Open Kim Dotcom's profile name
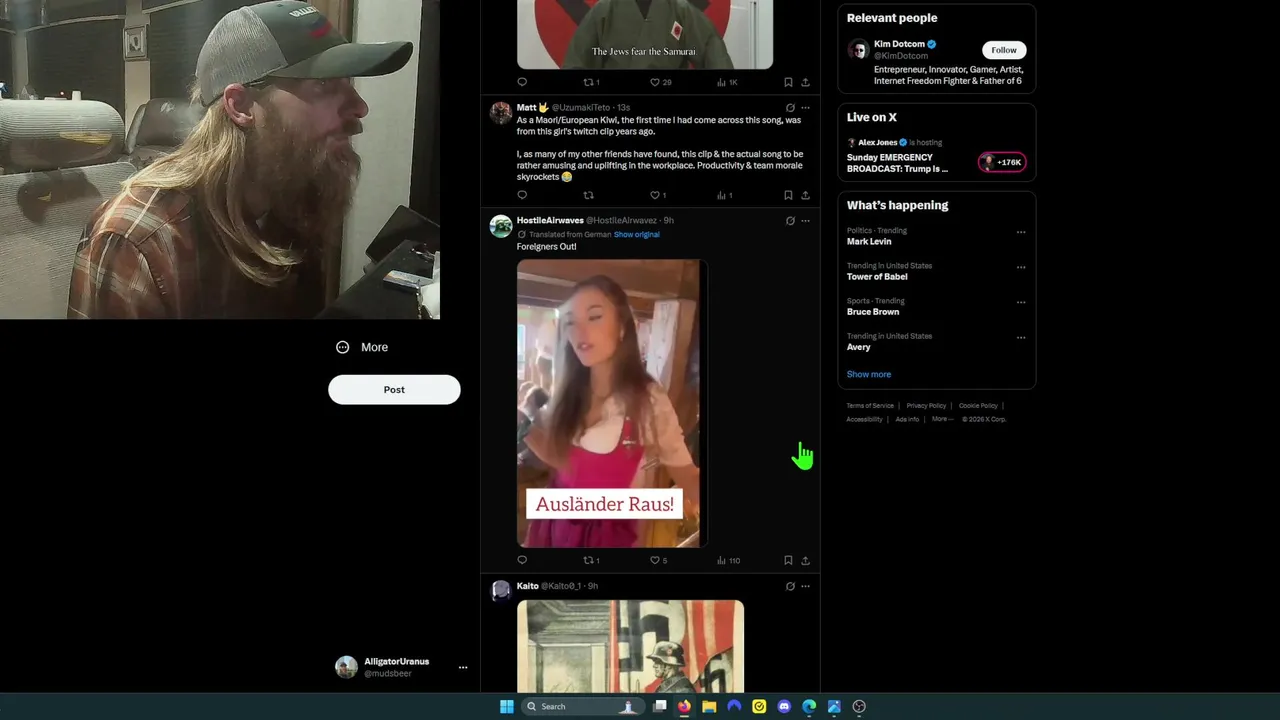 coord(898,44)
